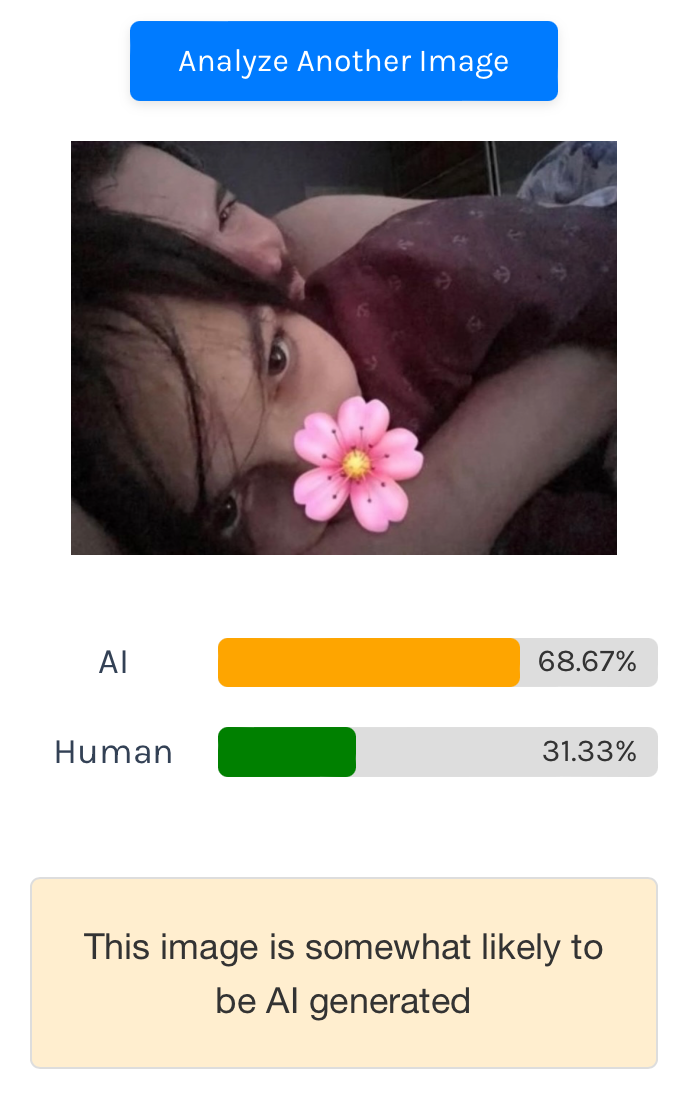Click the words 'be AI generated'

coord(343,1001)
